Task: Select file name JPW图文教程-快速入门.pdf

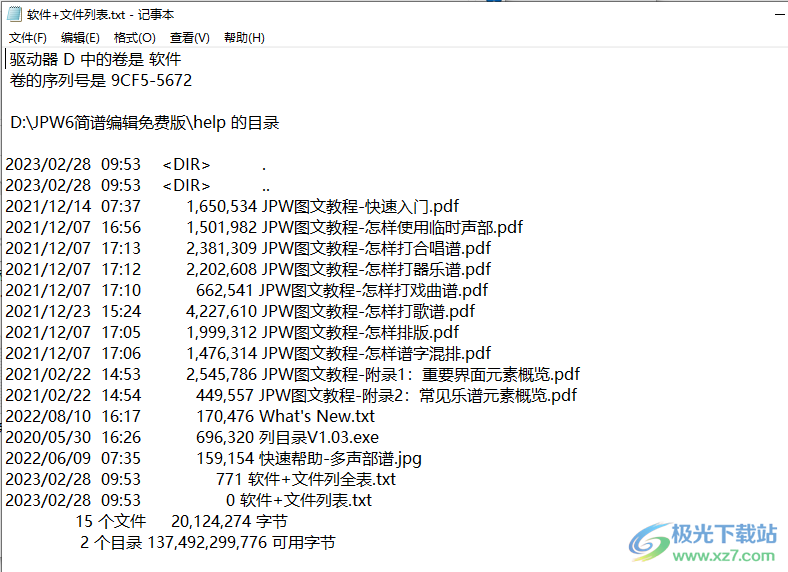Action: click(x=360, y=207)
